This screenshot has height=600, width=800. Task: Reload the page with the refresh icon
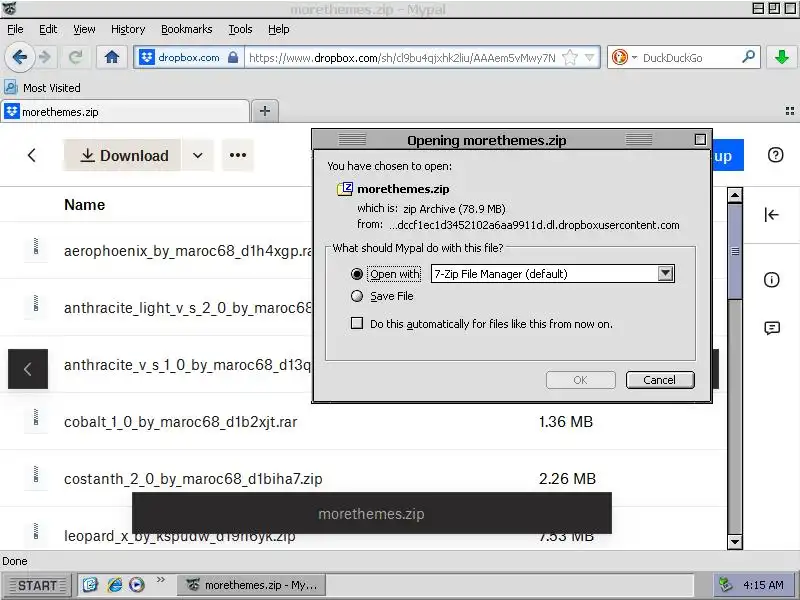[76, 57]
